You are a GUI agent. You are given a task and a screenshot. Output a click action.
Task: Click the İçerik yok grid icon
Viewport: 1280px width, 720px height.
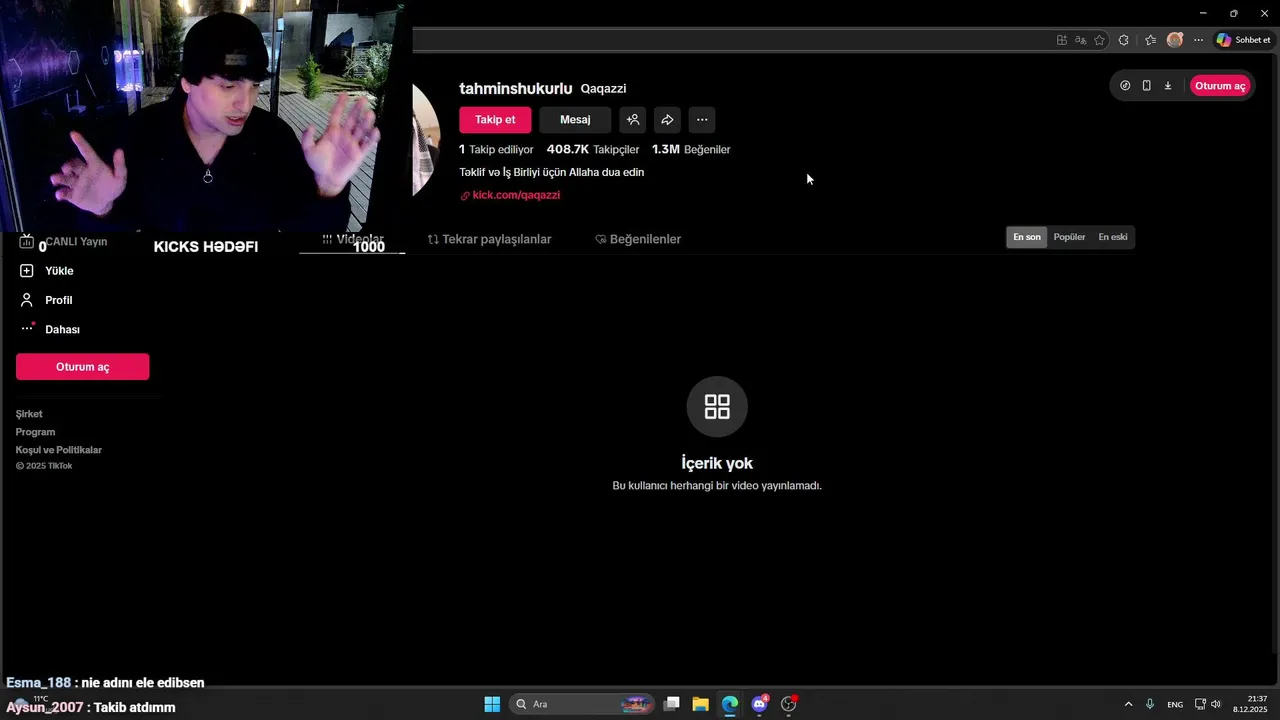[717, 406]
